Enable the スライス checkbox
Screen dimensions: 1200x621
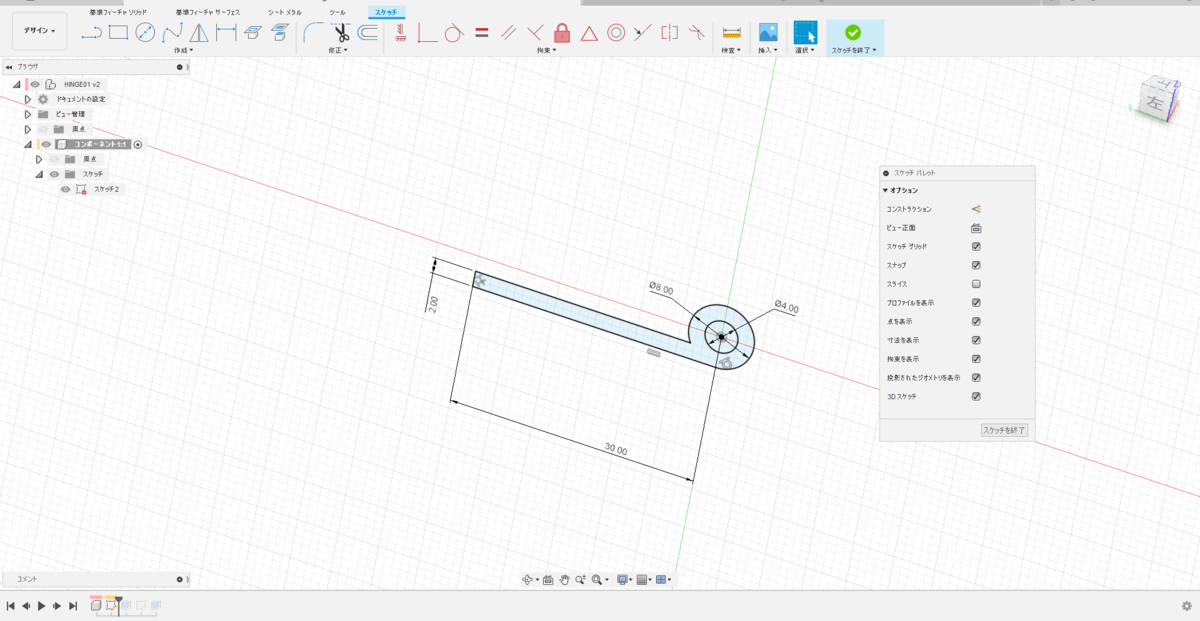[x=976, y=284]
